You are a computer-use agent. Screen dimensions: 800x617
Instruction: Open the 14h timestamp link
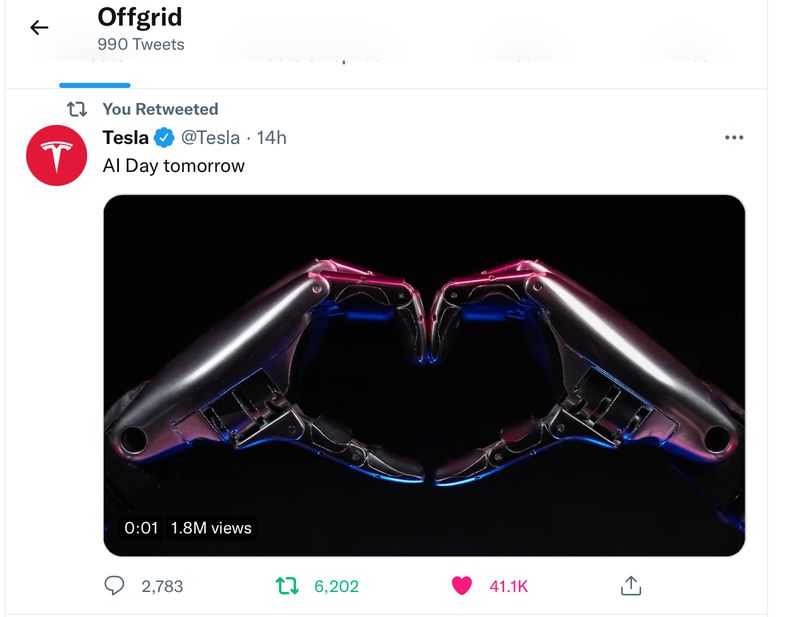click(272, 138)
